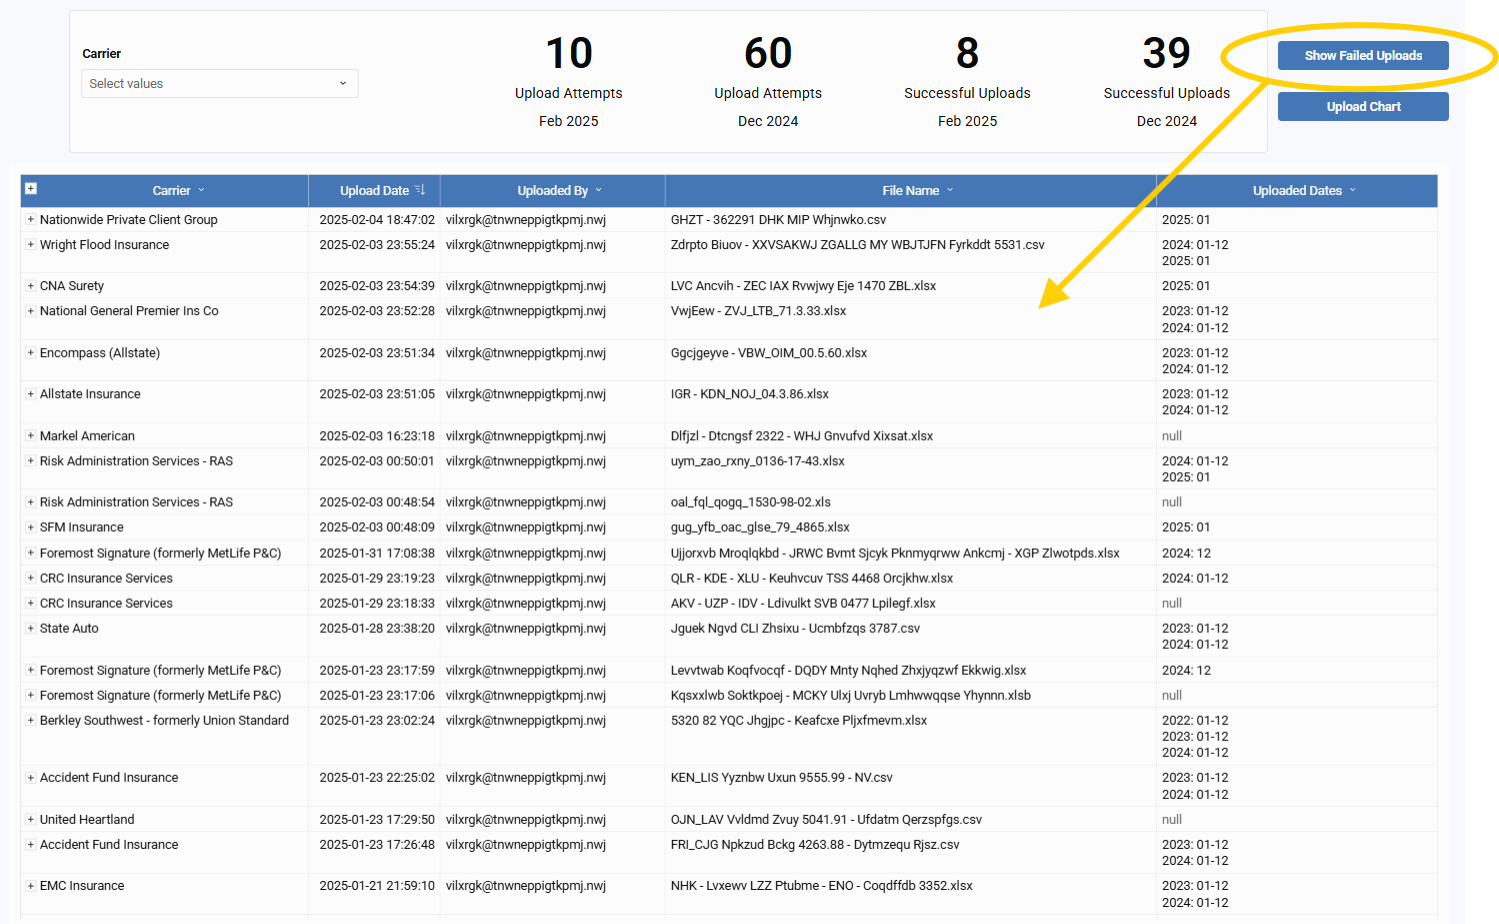Open the Upload Chart button
The height and width of the screenshot is (924, 1499).
pos(1363,107)
